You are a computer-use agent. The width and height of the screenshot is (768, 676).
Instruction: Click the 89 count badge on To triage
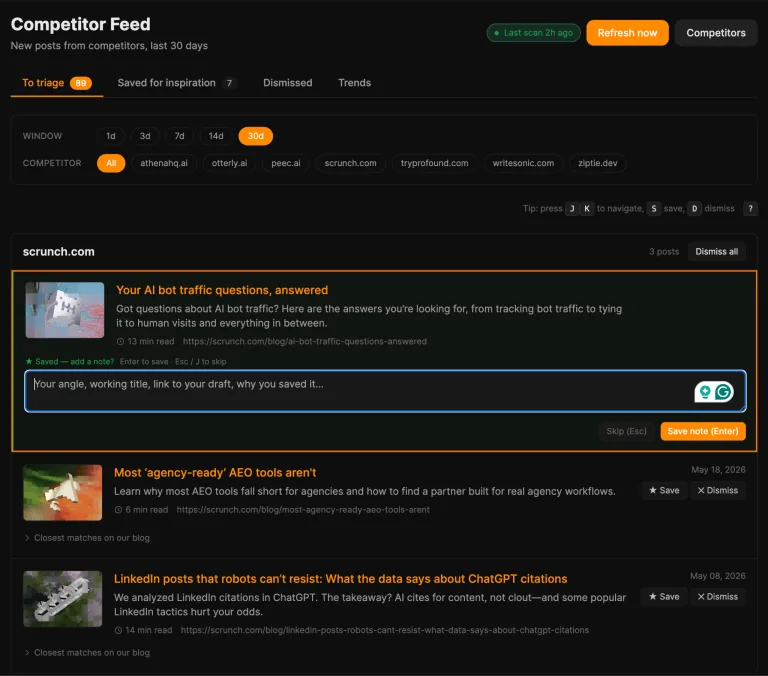pyautogui.click(x=81, y=83)
